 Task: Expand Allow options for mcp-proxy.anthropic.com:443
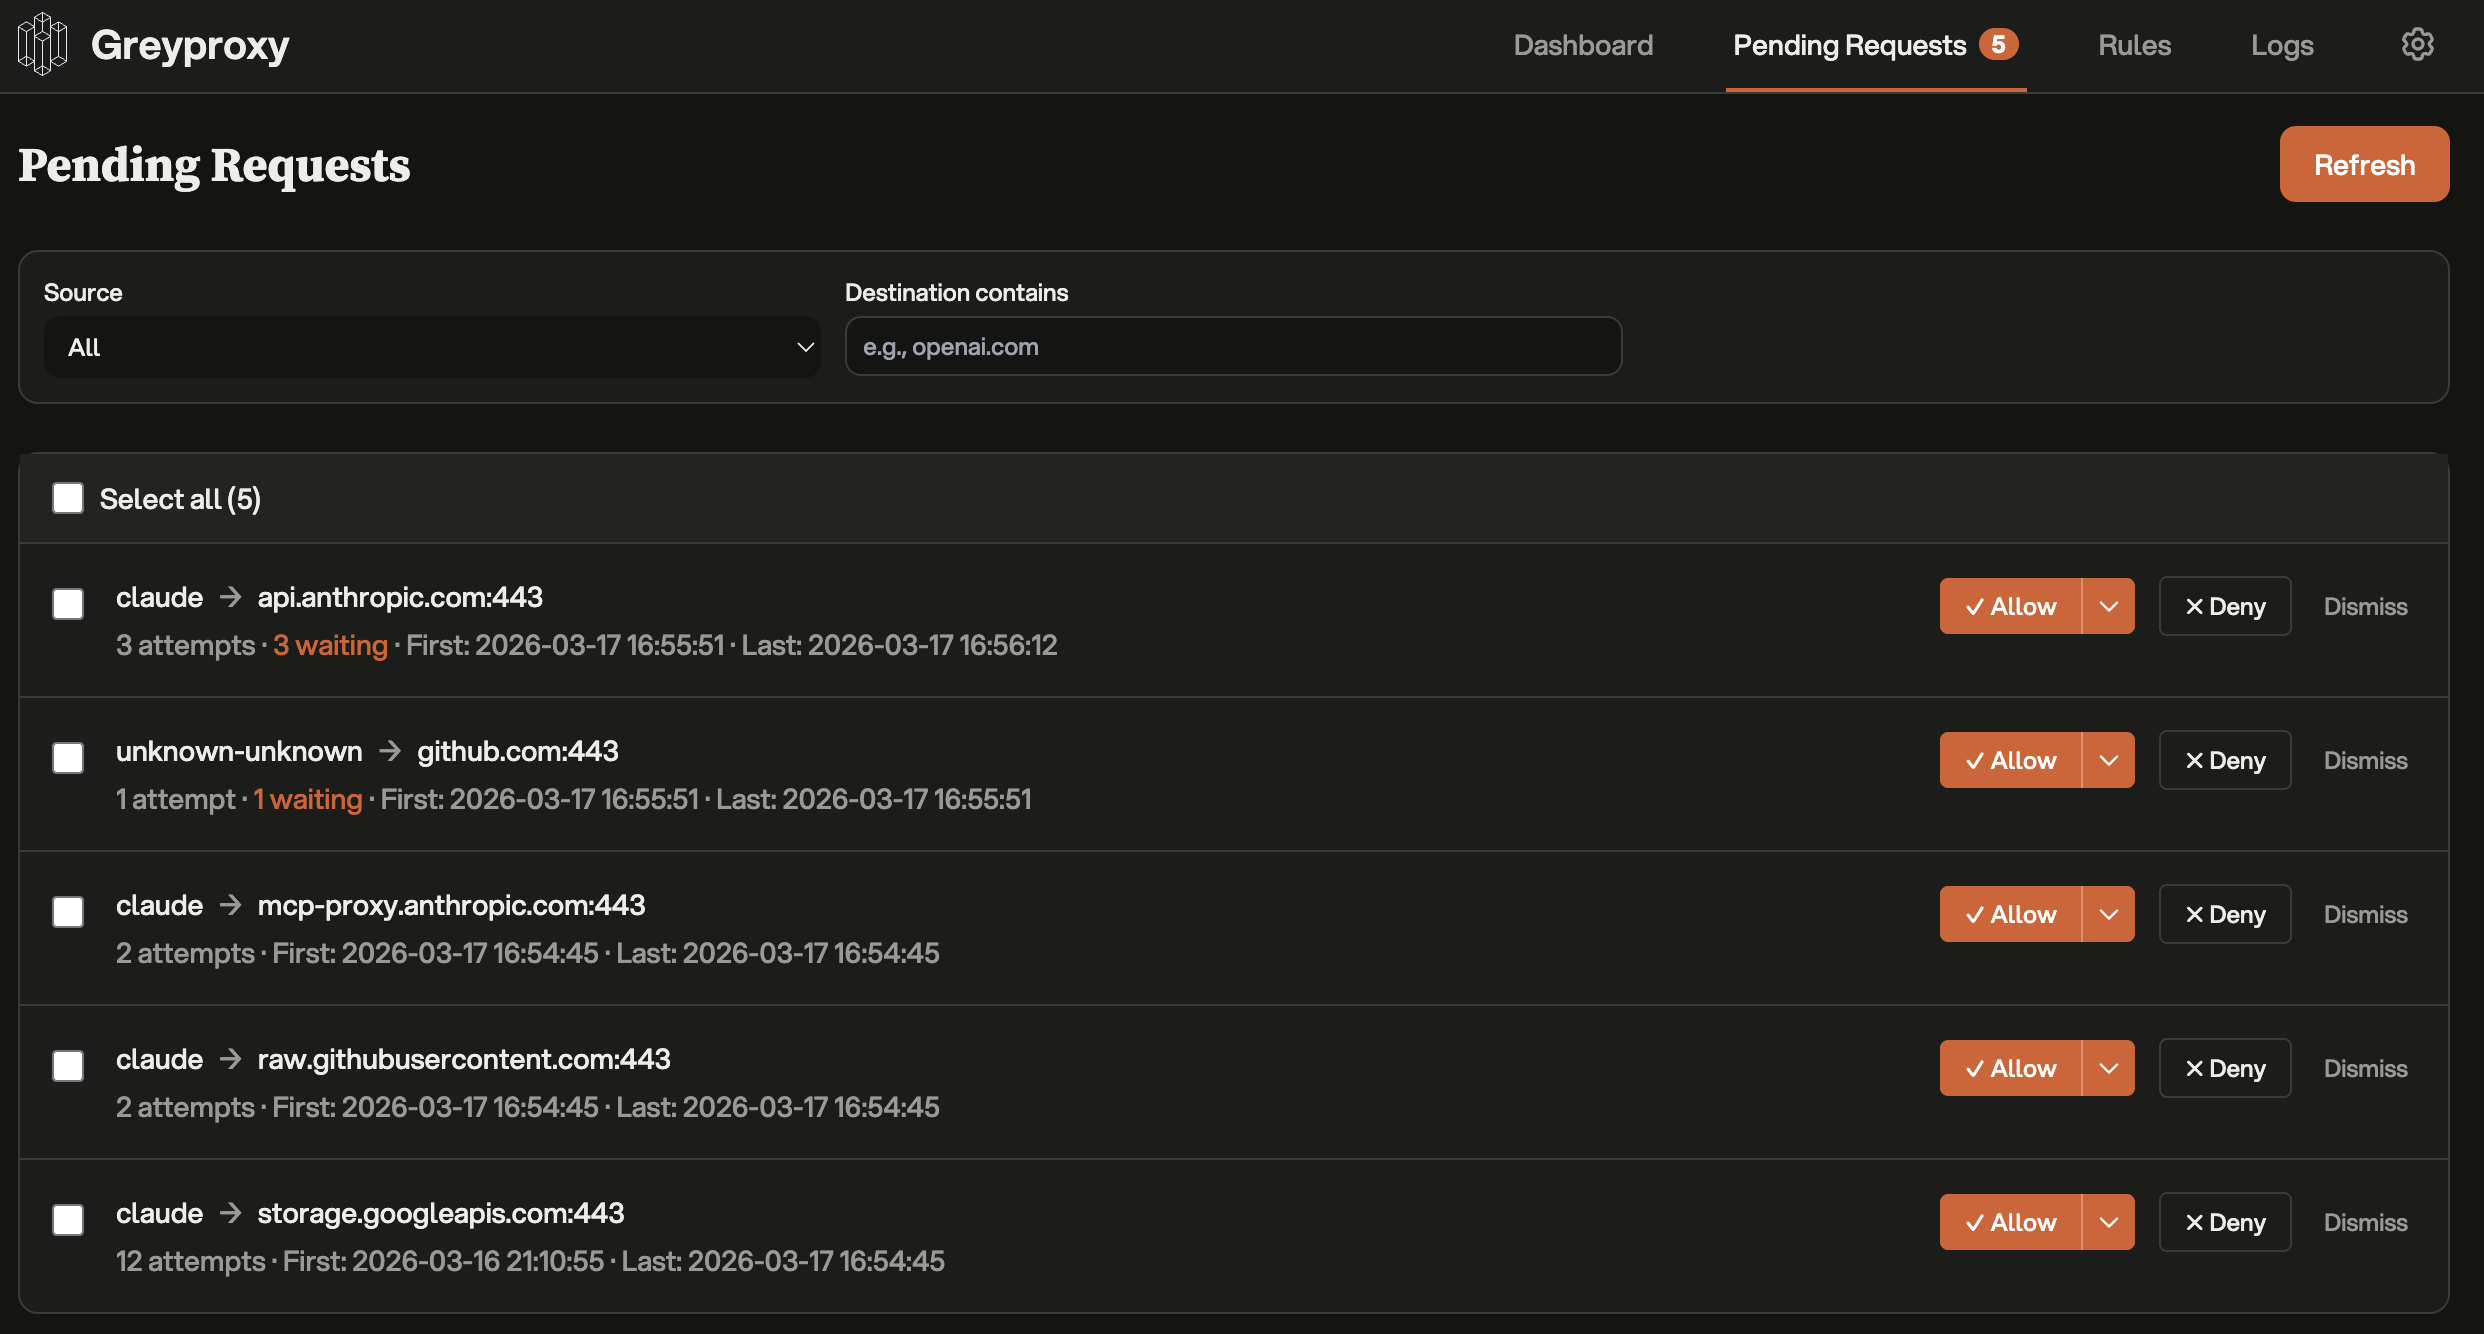coord(2108,914)
